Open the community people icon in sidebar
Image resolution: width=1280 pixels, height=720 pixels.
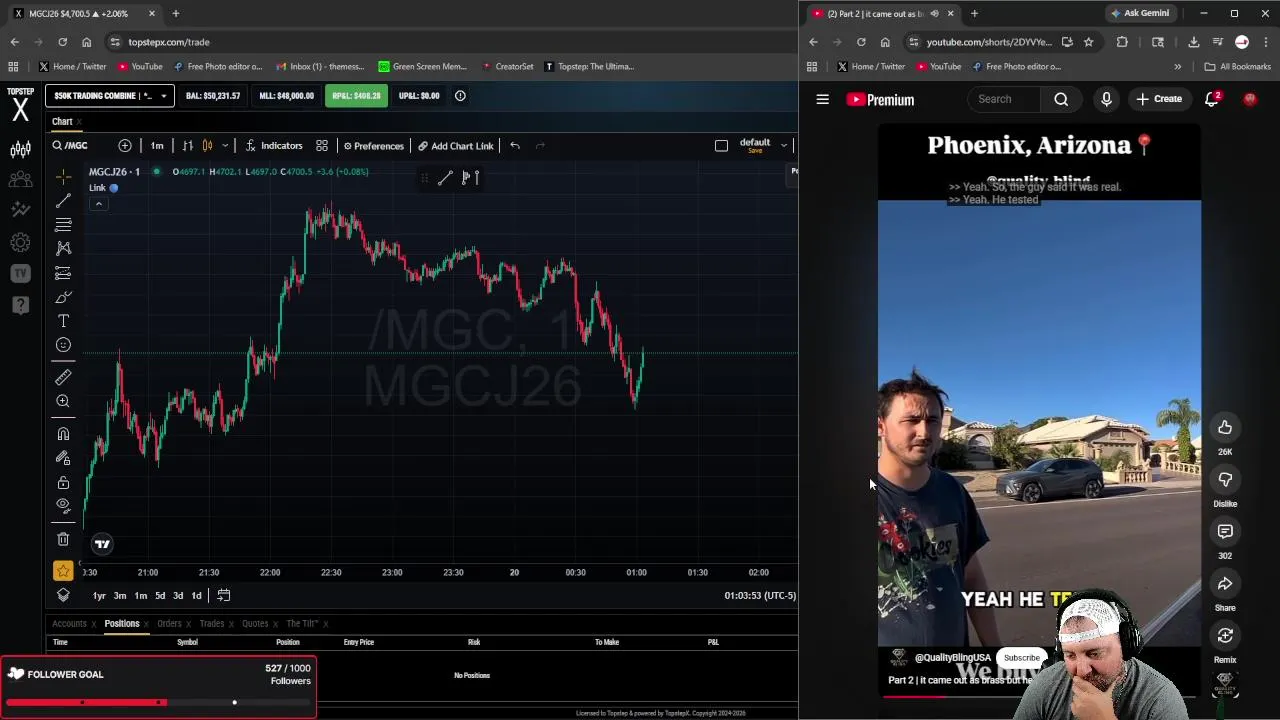pyautogui.click(x=20, y=180)
